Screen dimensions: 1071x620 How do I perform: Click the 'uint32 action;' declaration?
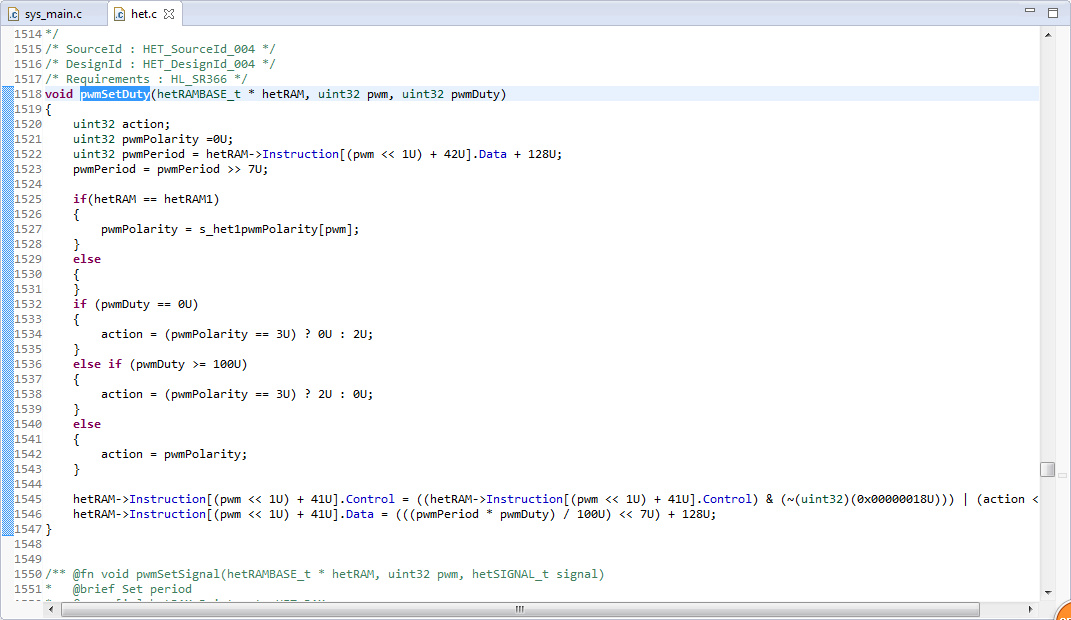point(122,124)
